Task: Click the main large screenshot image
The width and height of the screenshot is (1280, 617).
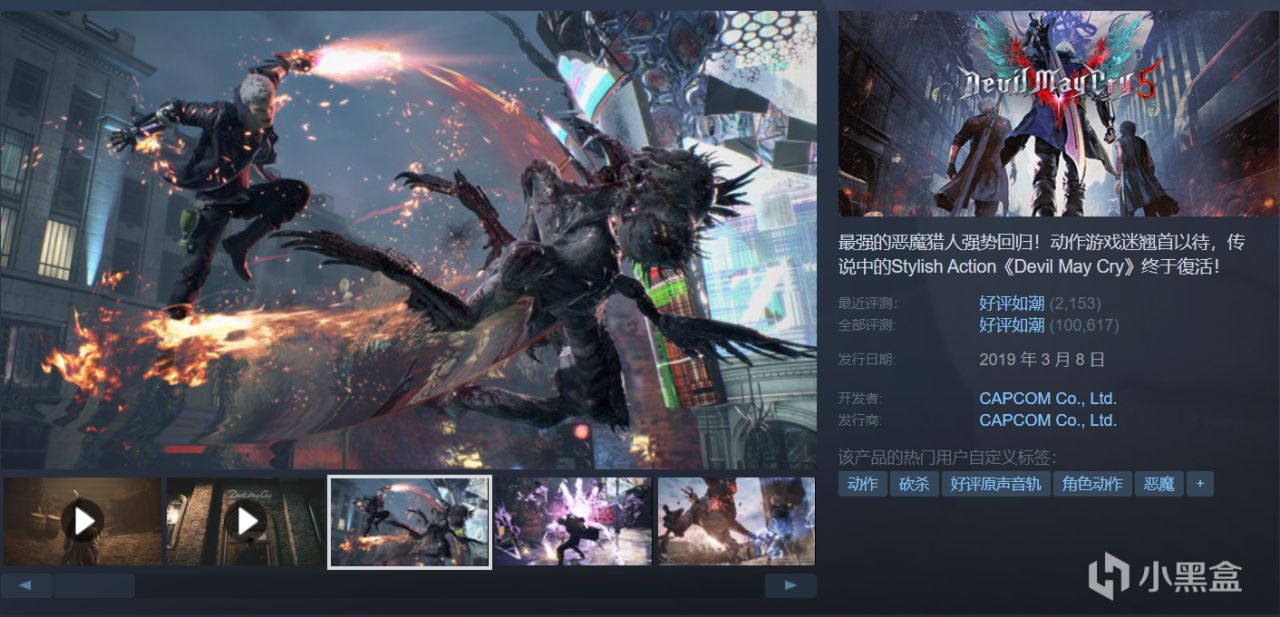Action: 409,240
